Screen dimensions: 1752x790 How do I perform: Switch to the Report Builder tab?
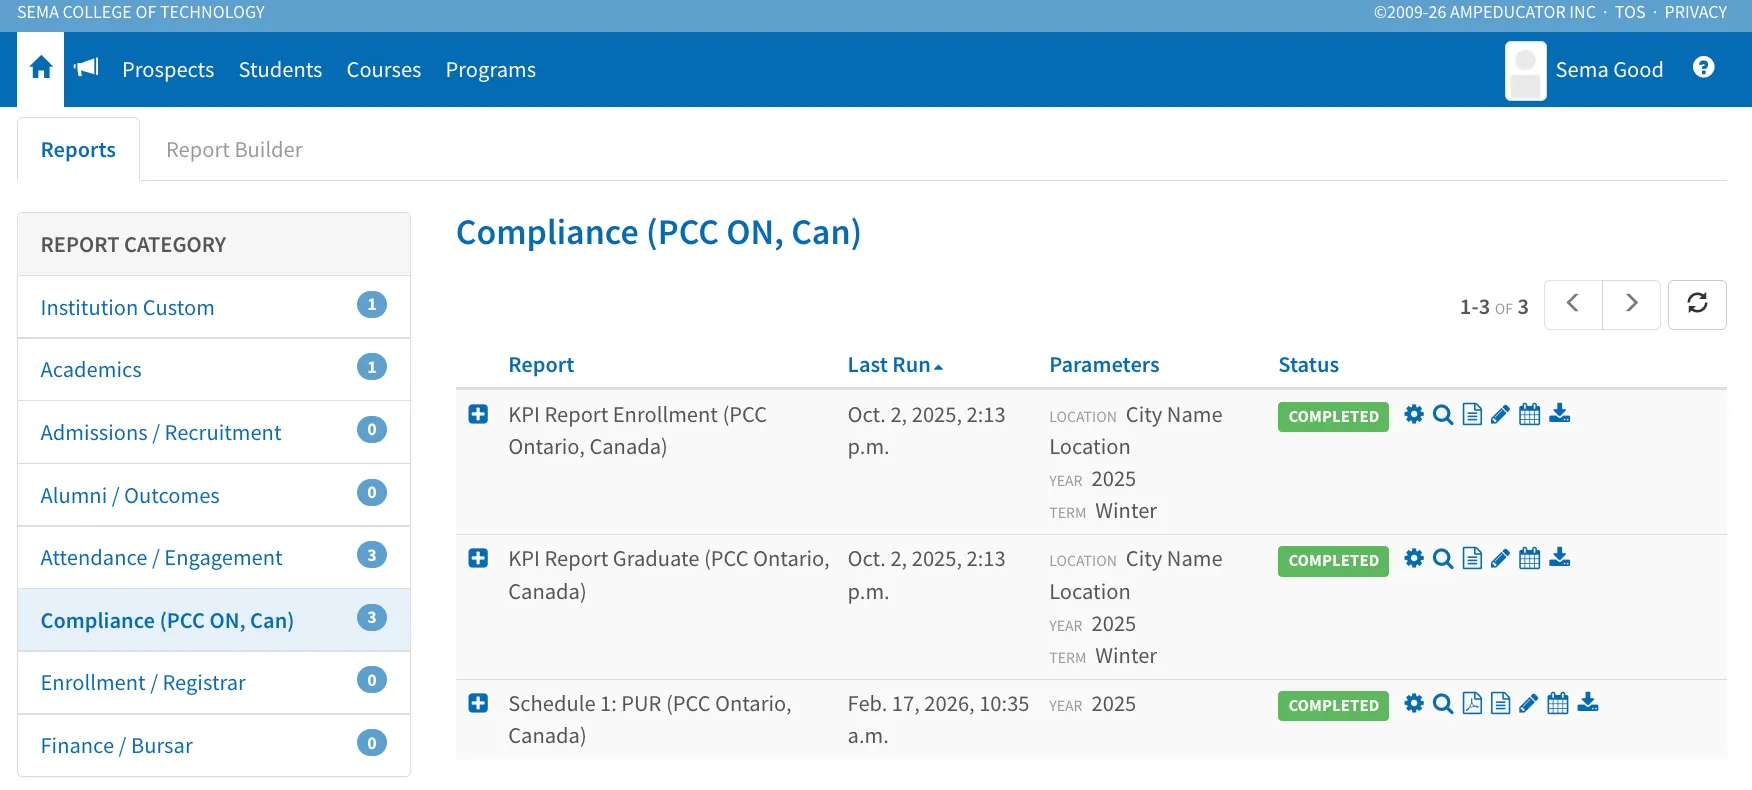pos(234,149)
